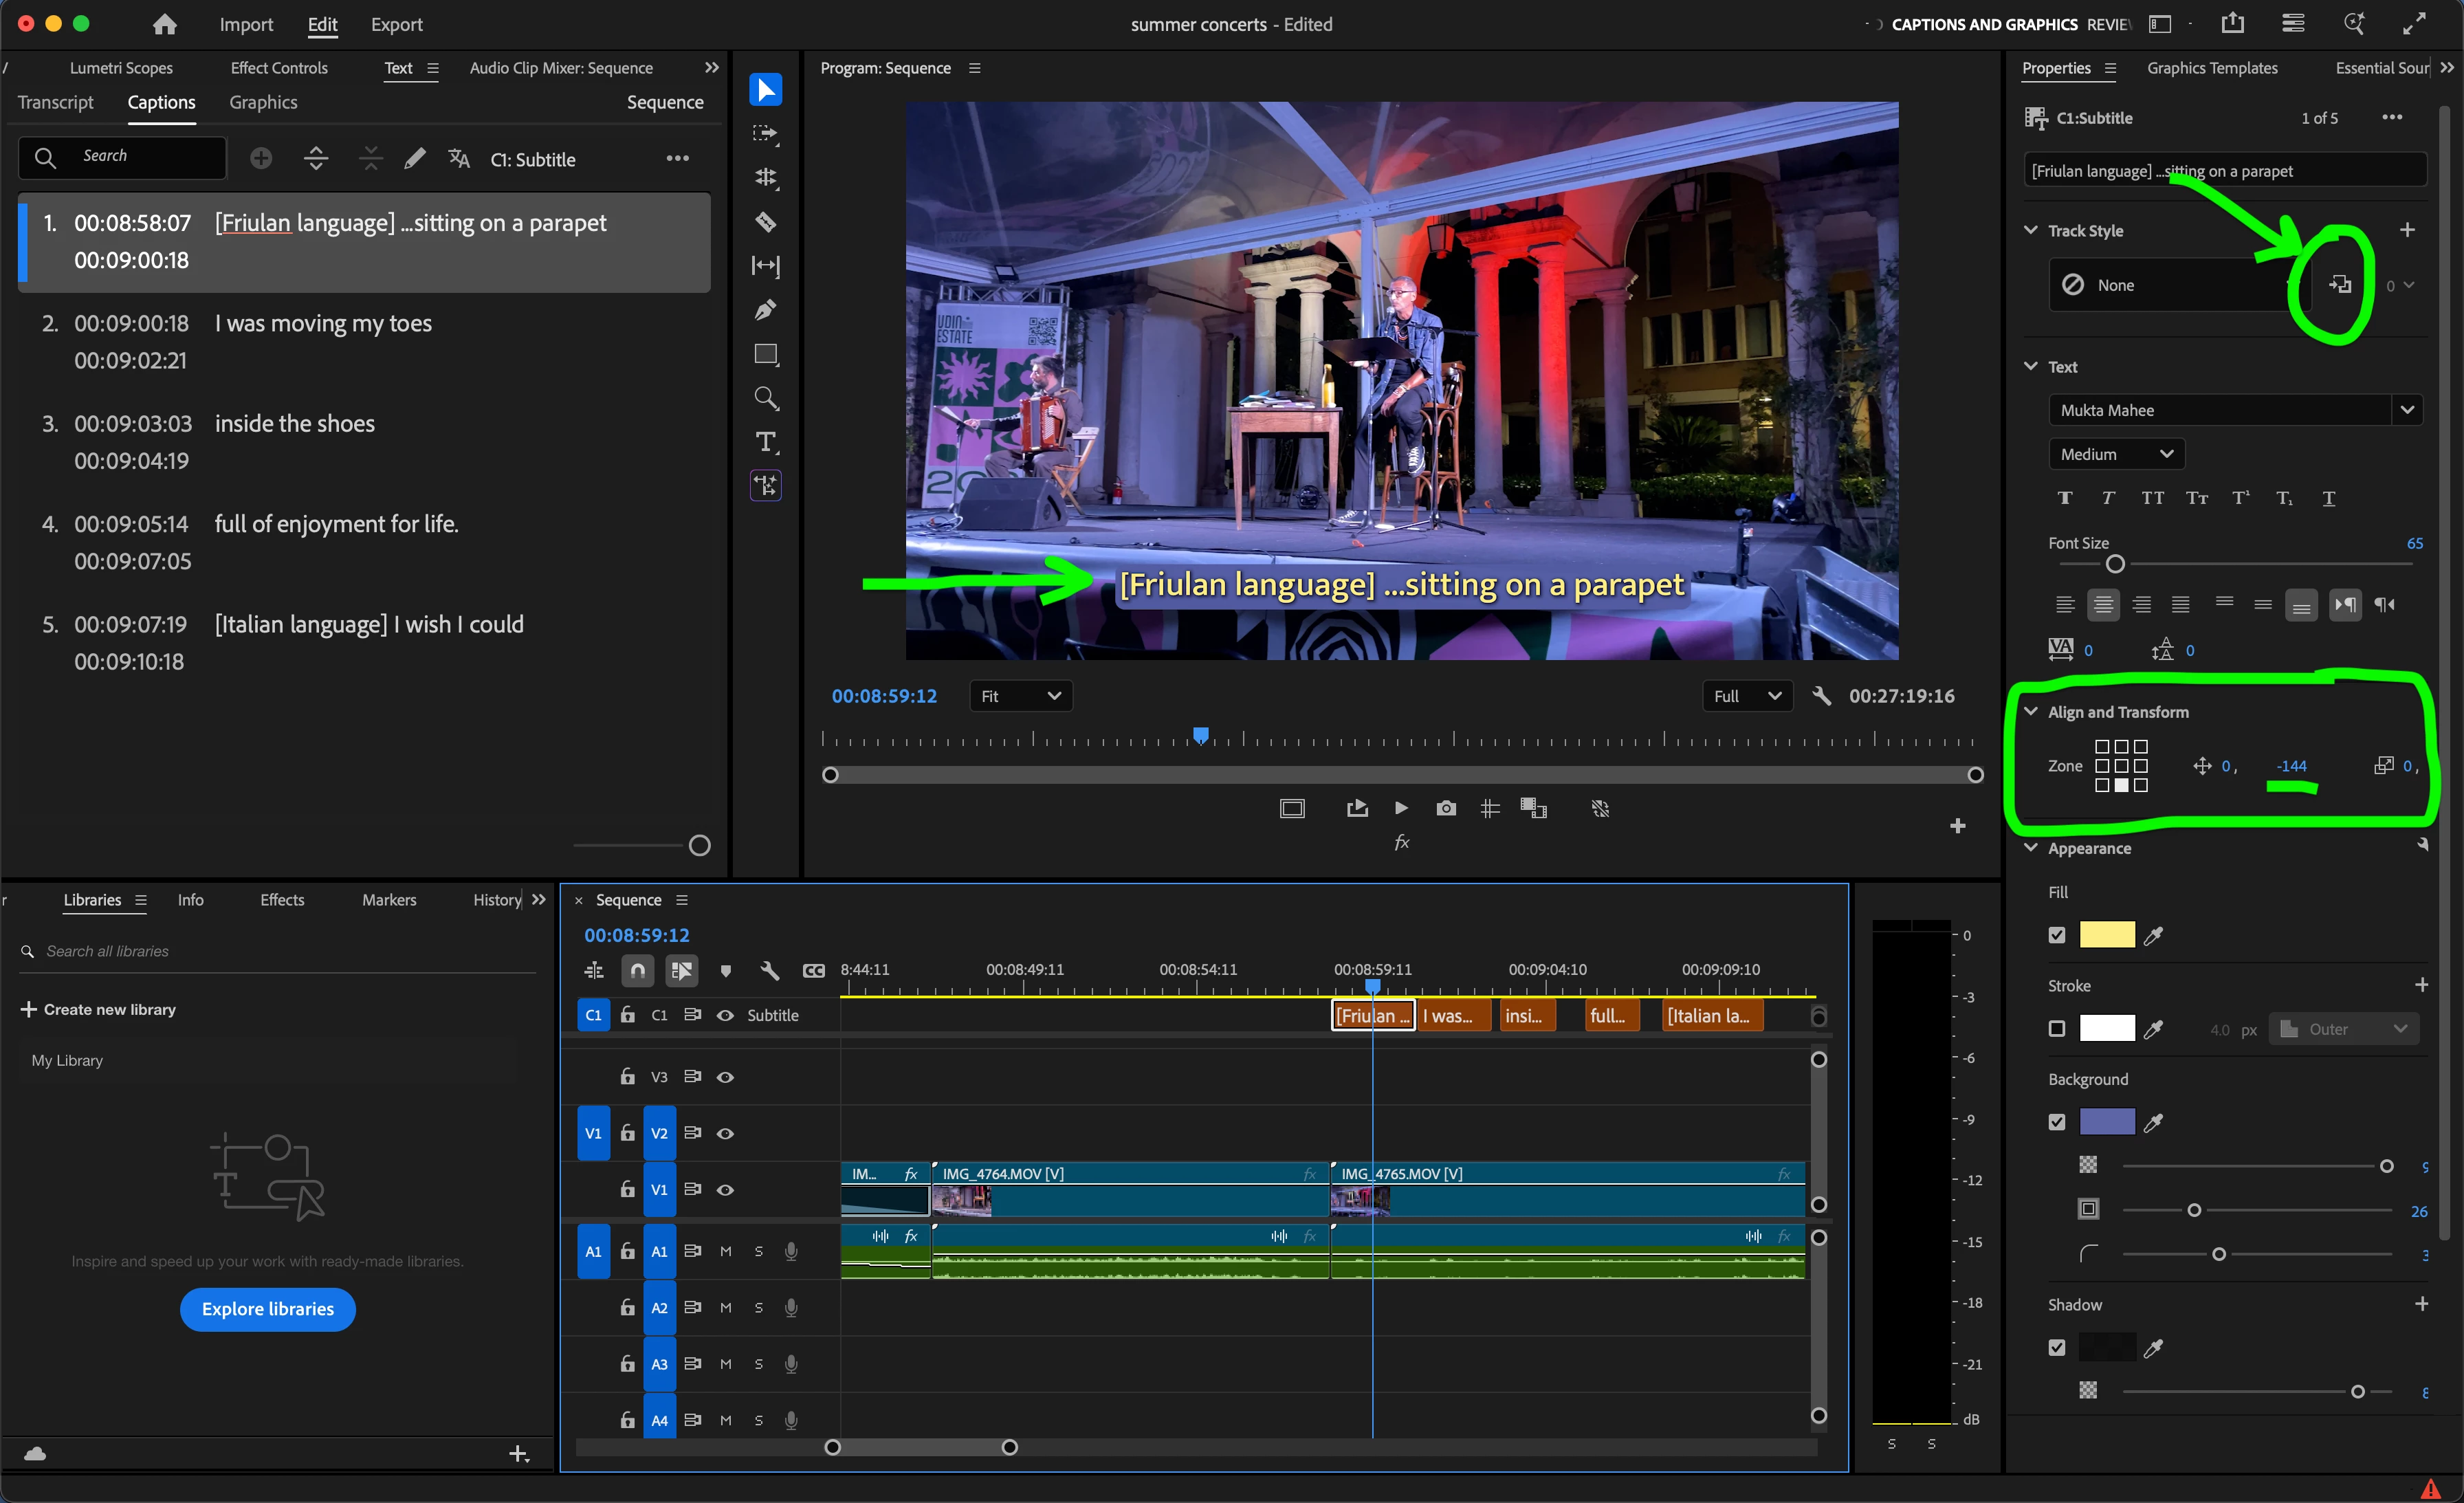Collapse the Align and Transform section
The height and width of the screenshot is (1503, 2464).
(x=2030, y=712)
